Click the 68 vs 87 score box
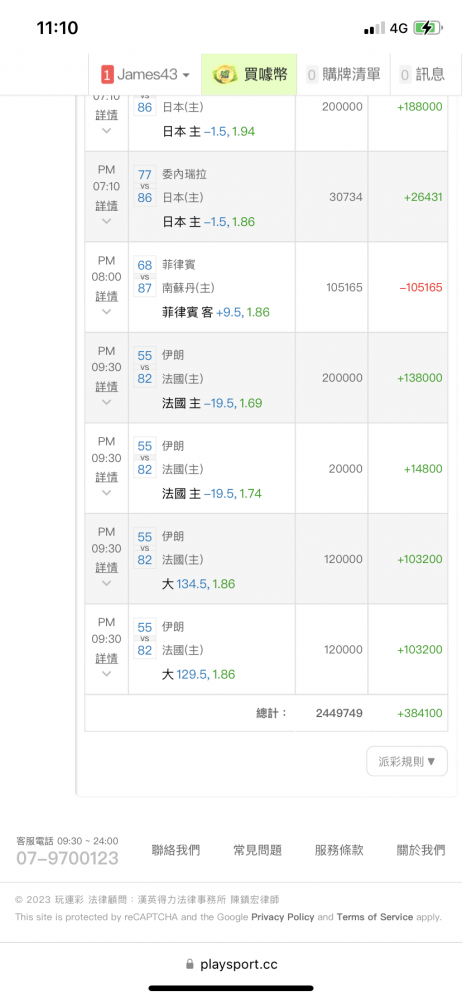The width and height of the screenshot is (462, 1000). coord(145,276)
